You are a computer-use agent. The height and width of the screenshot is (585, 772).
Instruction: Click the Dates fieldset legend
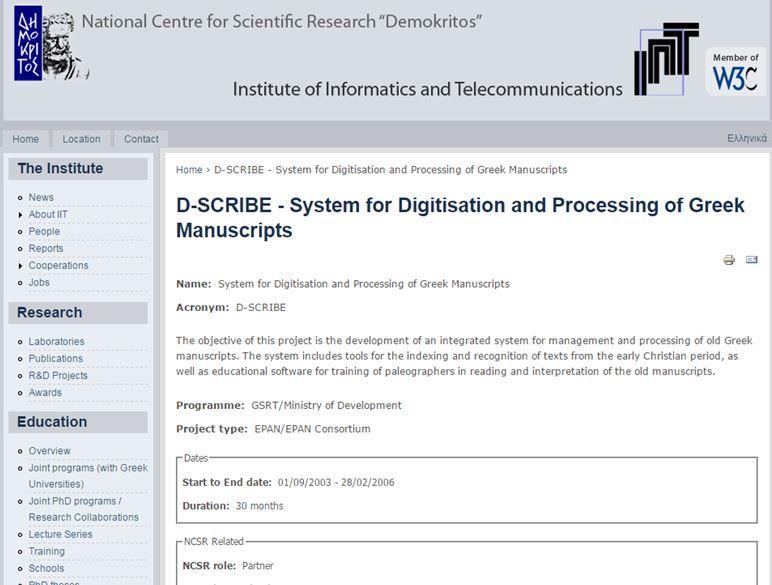[x=196, y=458]
